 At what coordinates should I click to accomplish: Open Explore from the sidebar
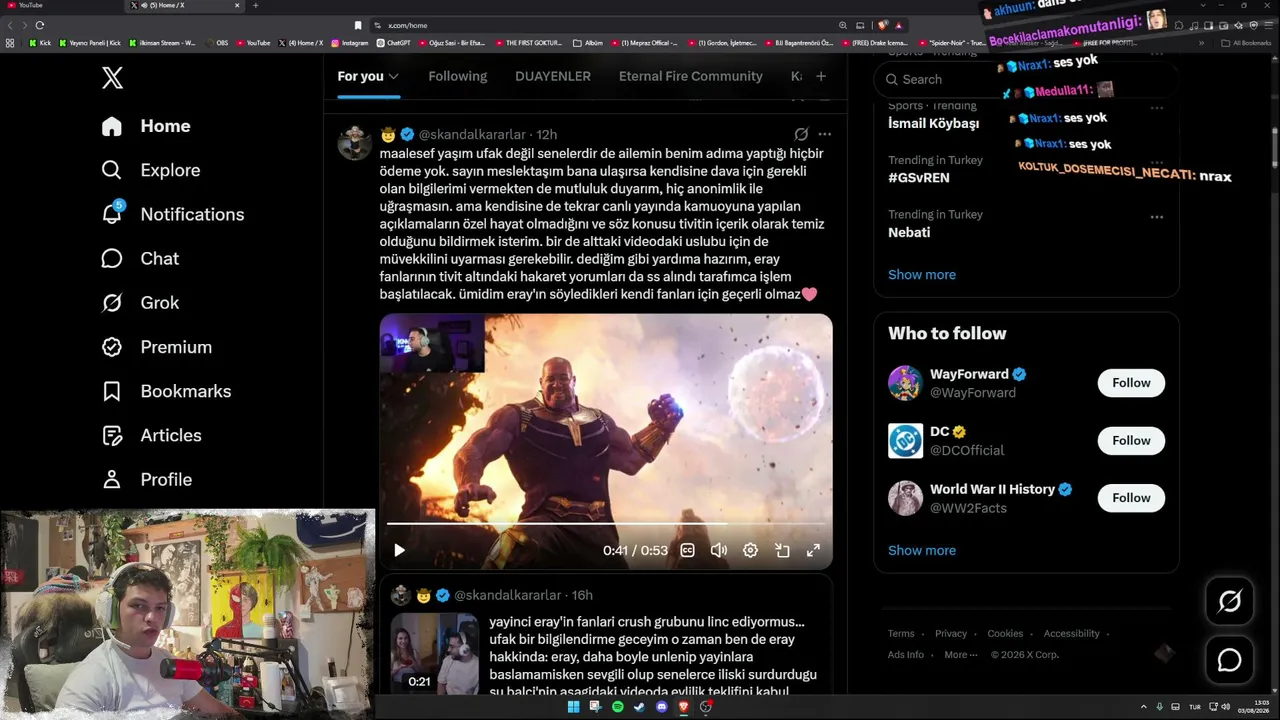(151, 170)
